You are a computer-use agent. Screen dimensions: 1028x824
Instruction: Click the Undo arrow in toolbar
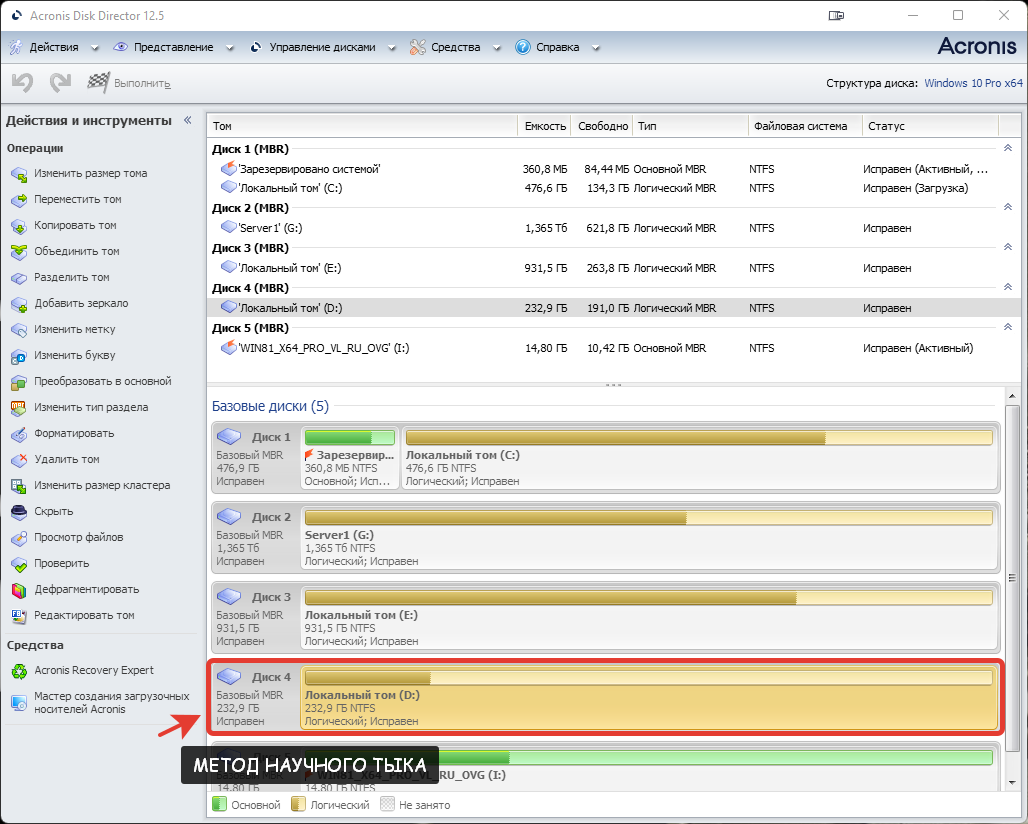click(22, 83)
